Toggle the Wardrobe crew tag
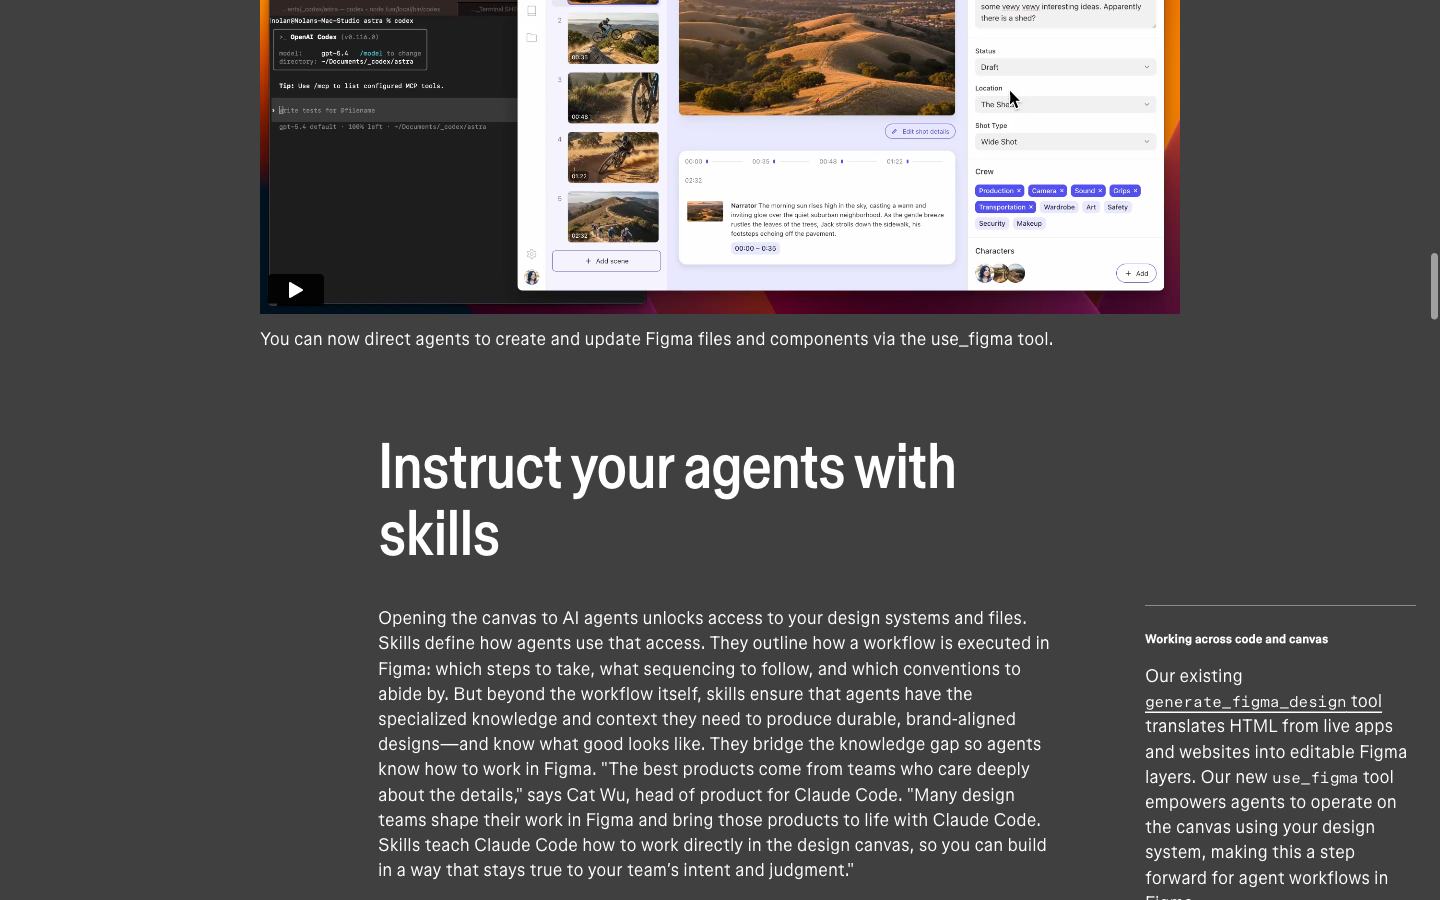The width and height of the screenshot is (1440, 900). 1059,207
